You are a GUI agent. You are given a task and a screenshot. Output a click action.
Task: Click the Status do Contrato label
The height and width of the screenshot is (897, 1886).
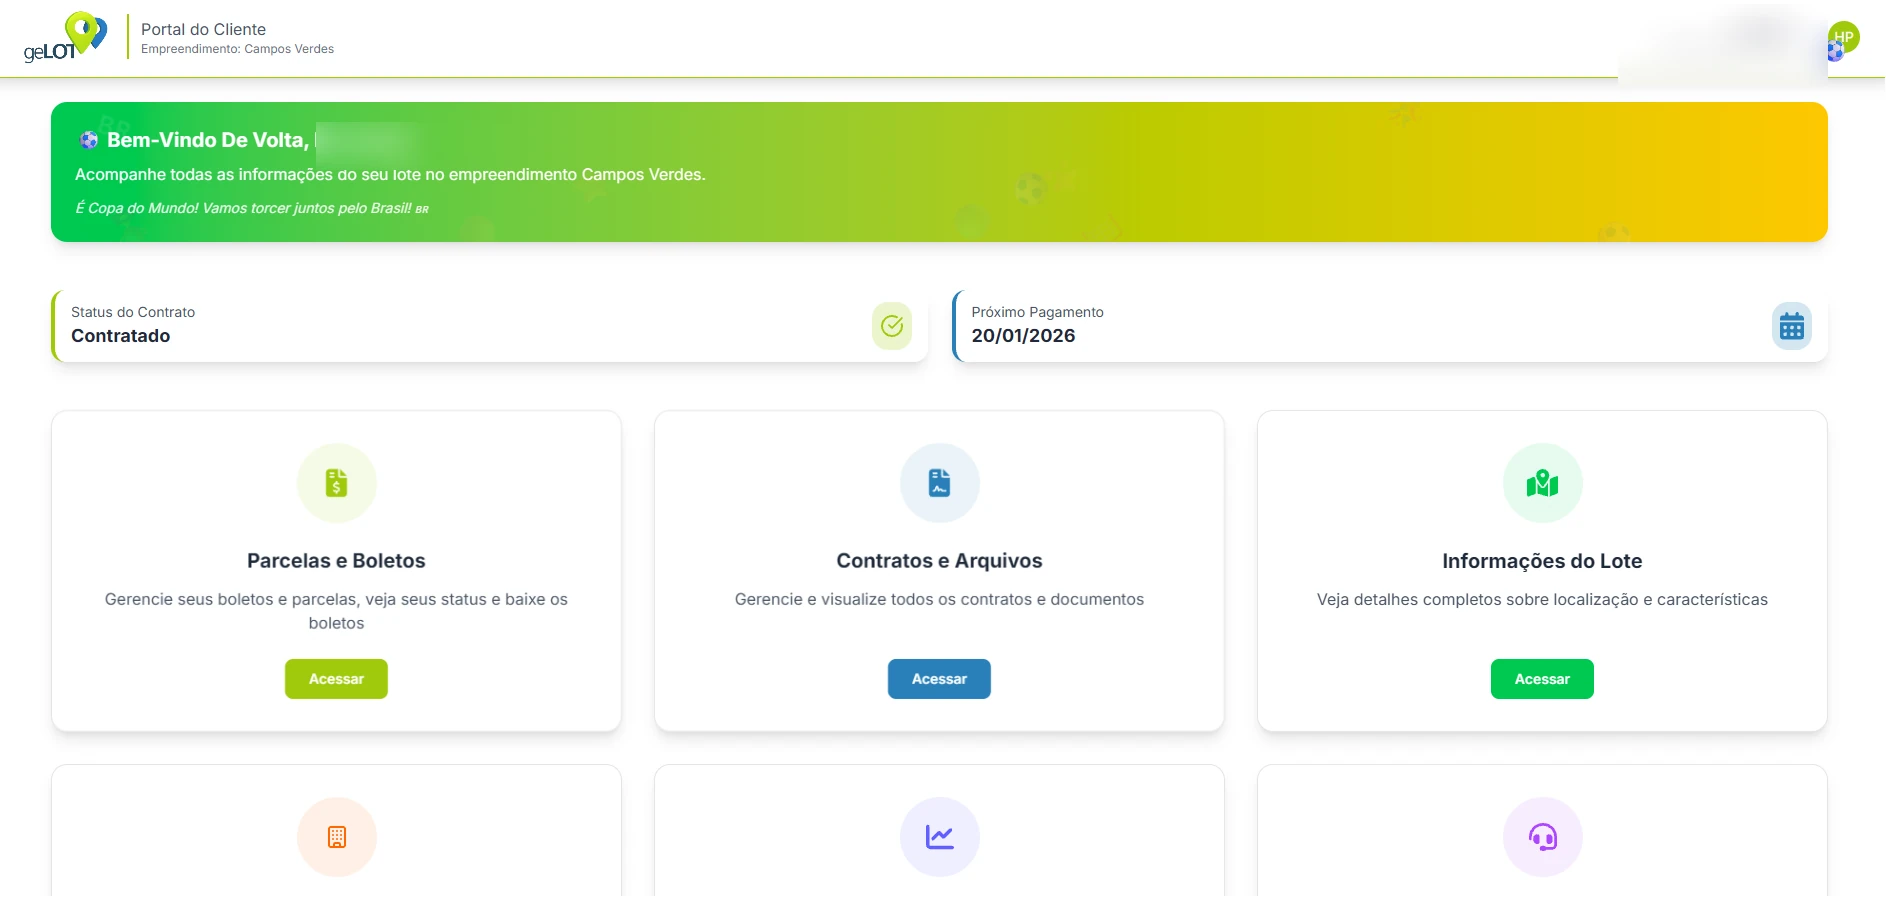tap(133, 312)
